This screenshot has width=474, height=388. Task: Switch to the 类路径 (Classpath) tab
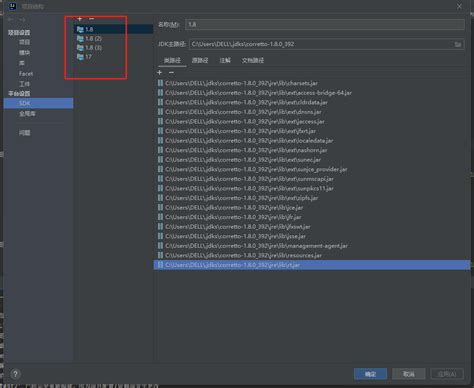(x=172, y=60)
